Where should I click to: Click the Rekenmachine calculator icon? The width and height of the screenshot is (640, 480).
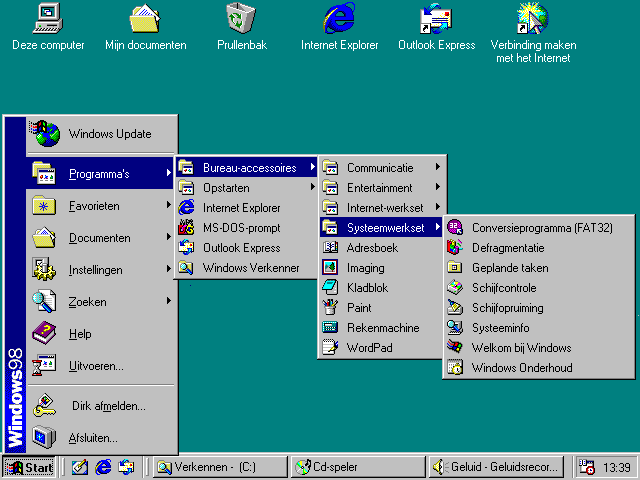330,327
